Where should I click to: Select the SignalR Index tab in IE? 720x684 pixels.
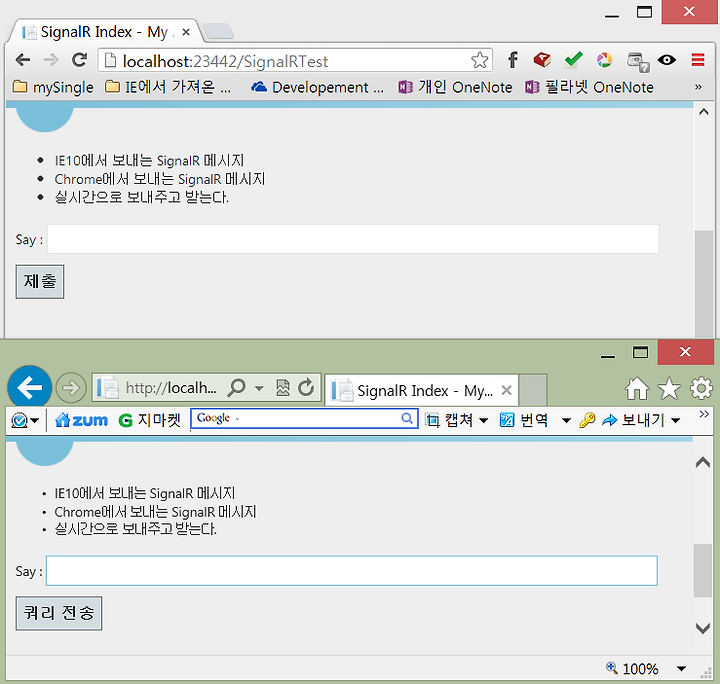[422, 391]
